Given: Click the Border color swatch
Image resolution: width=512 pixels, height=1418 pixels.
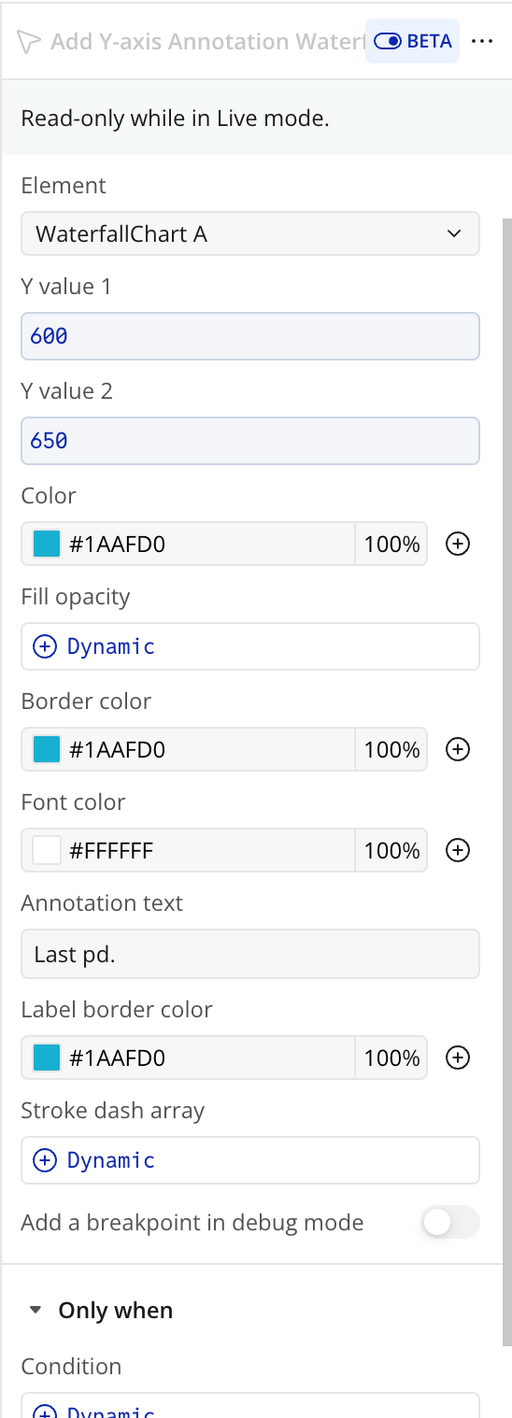Looking at the screenshot, I should (x=47, y=749).
